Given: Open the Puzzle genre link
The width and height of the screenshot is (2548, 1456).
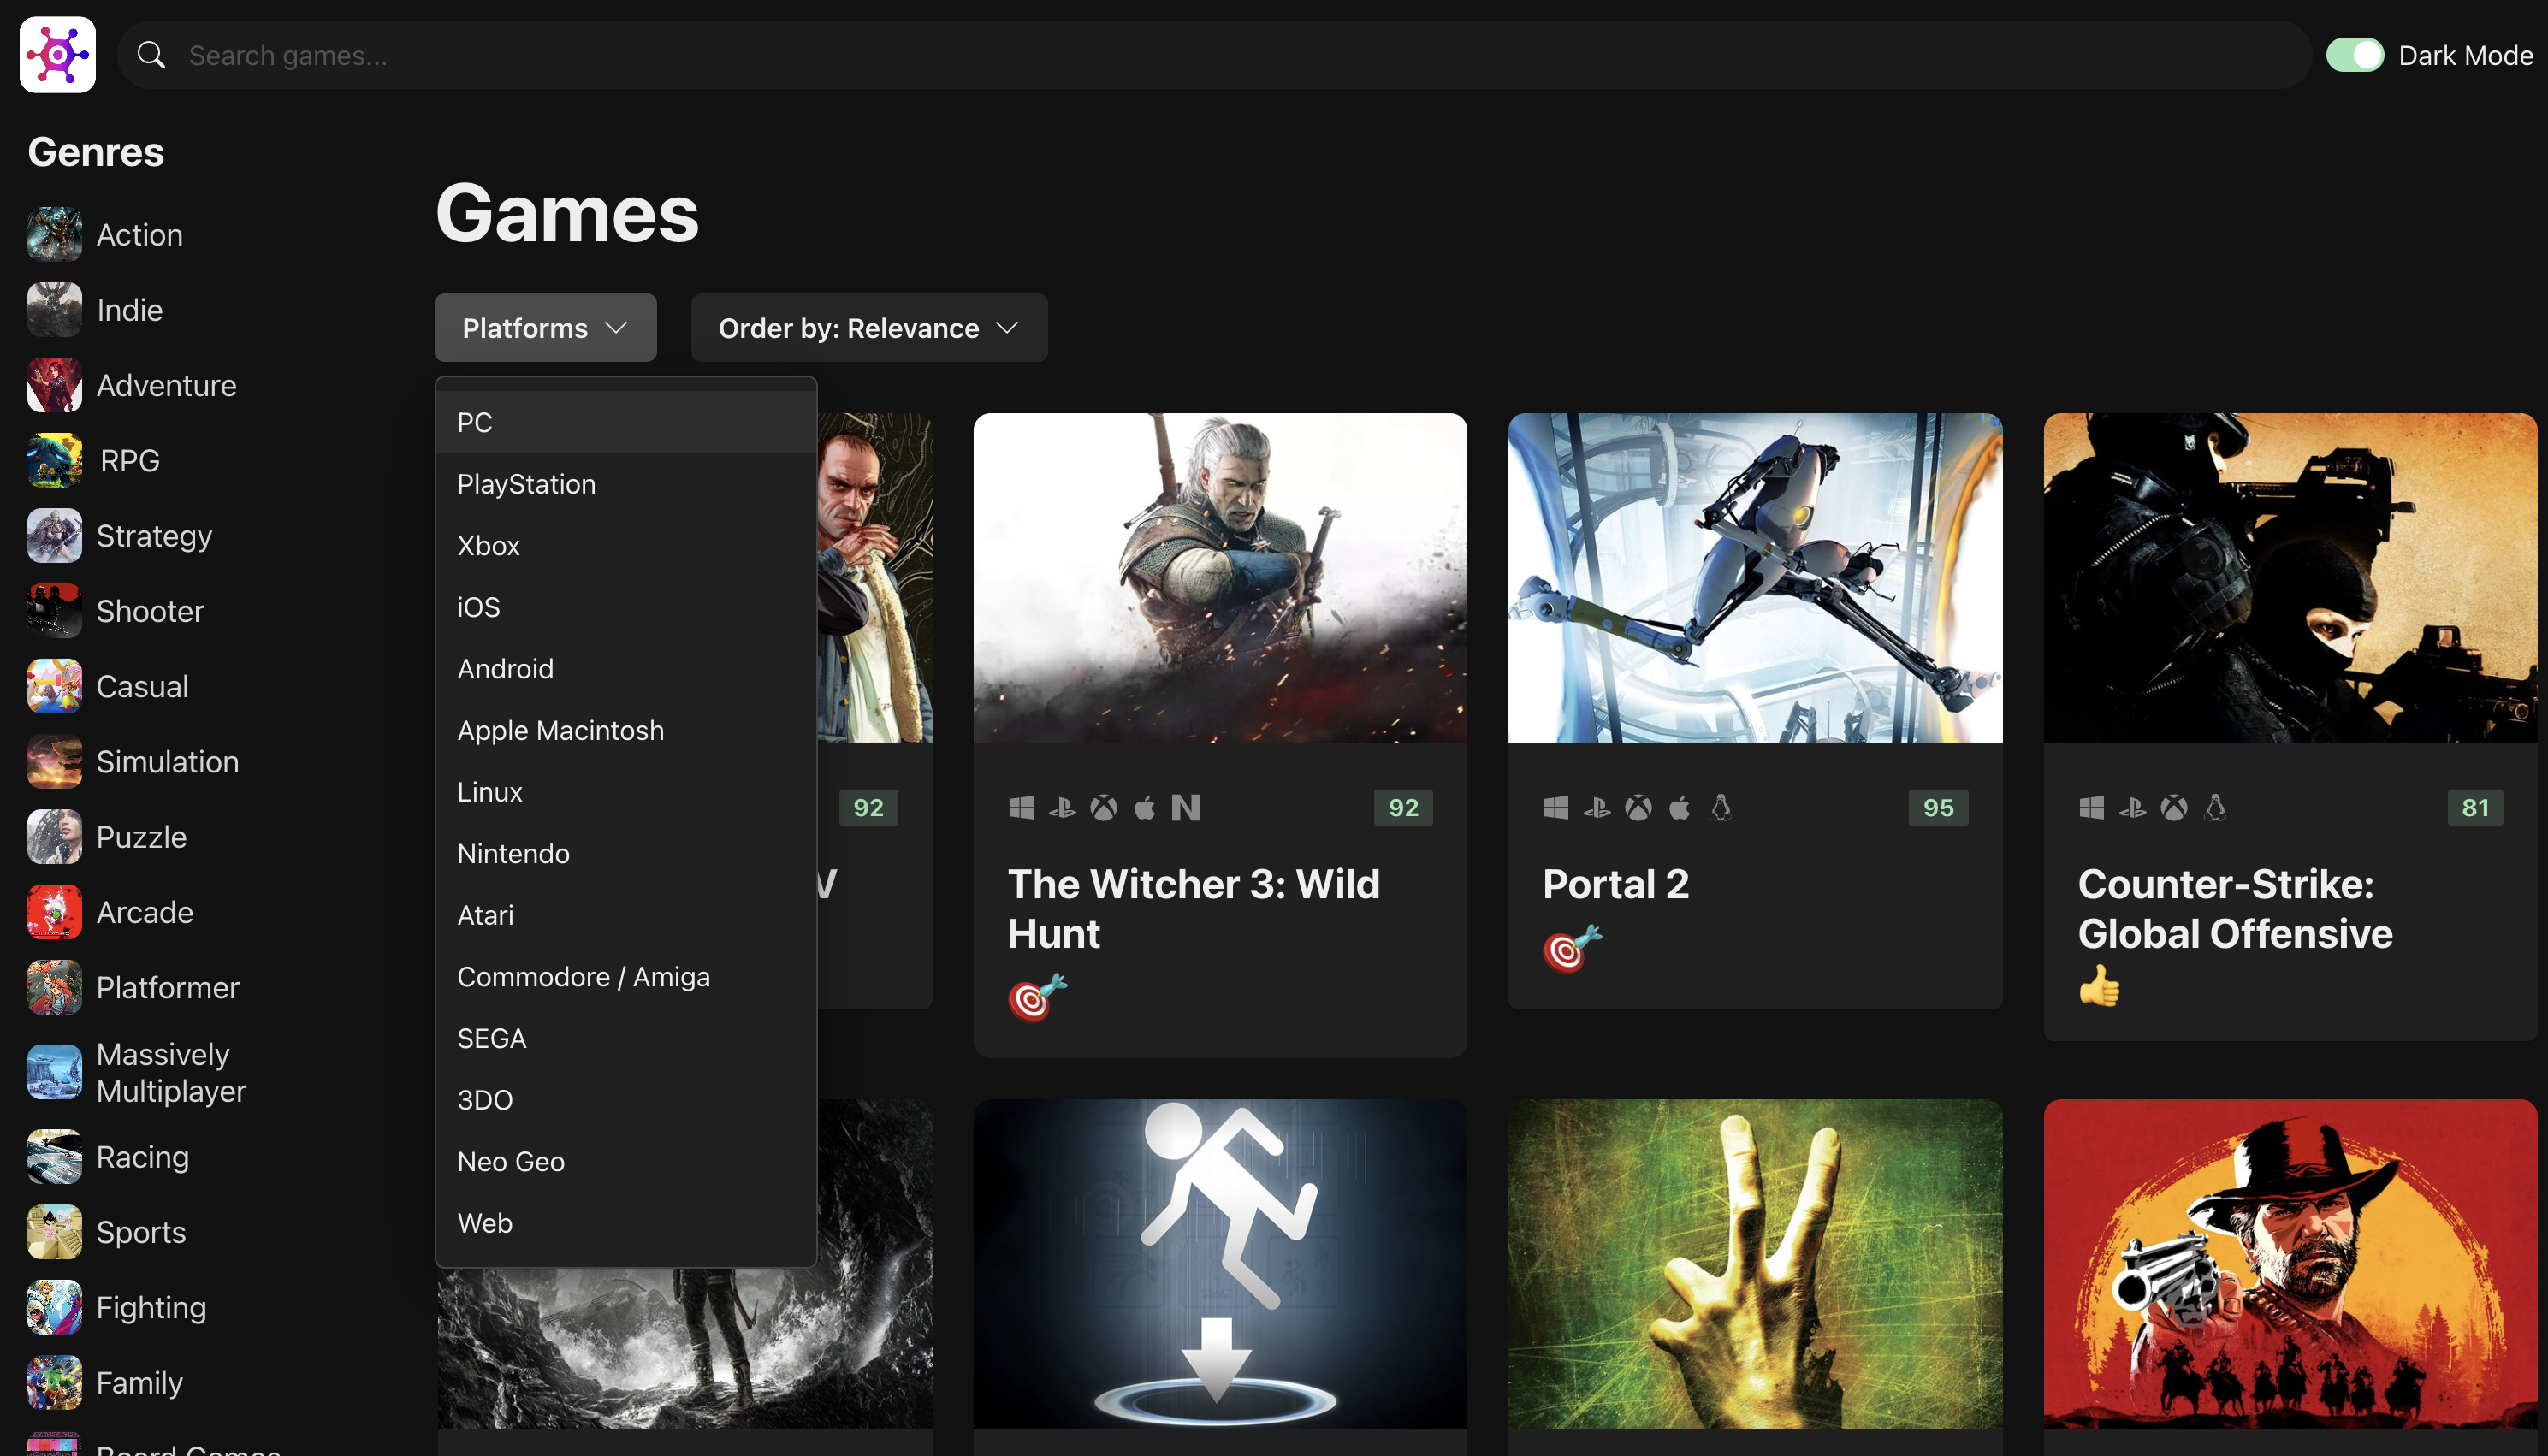Looking at the screenshot, I should pyautogui.click(x=141, y=837).
